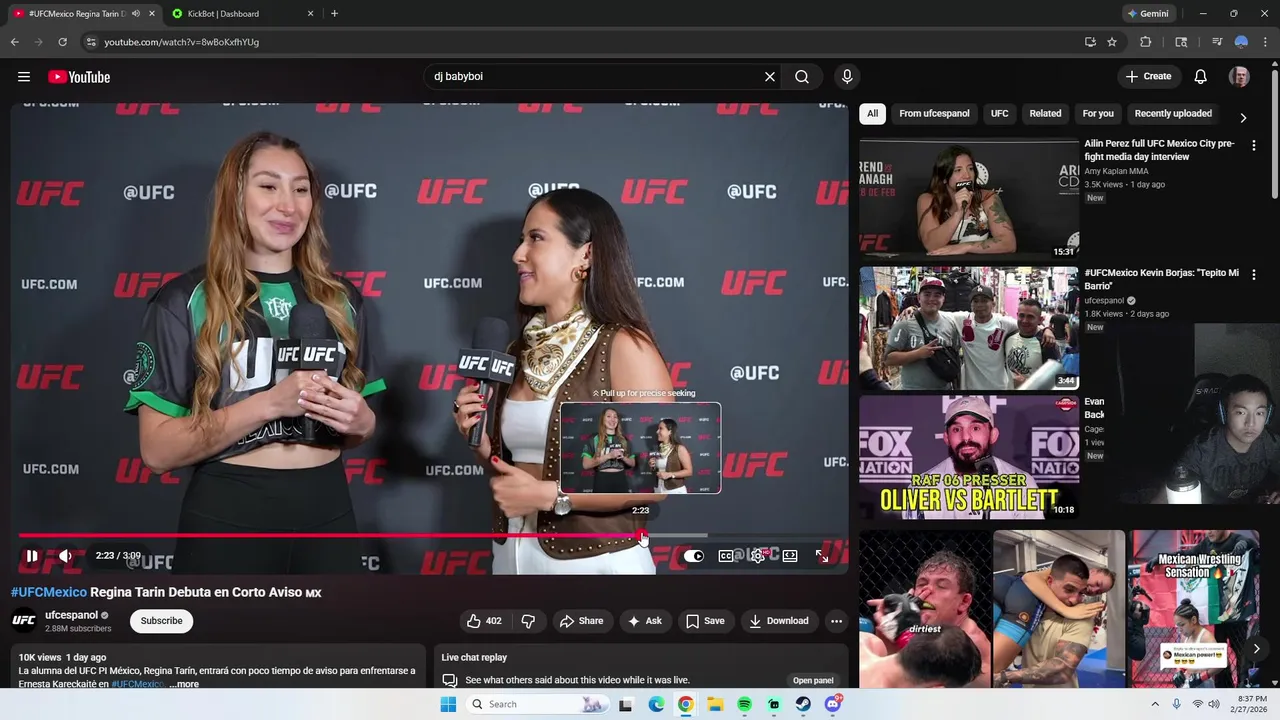Open the 'Oliver vs Bartlett' video thumbnail
Screen dimensions: 1280x720
[969, 457]
